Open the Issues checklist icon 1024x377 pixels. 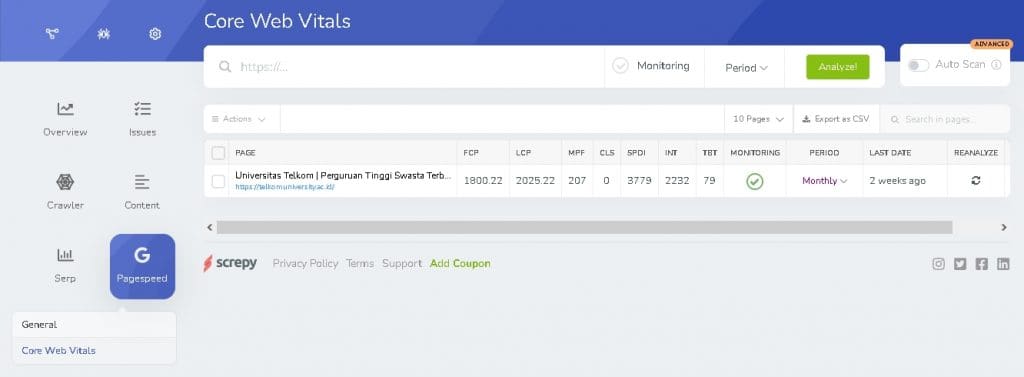pyautogui.click(x=142, y=109)
